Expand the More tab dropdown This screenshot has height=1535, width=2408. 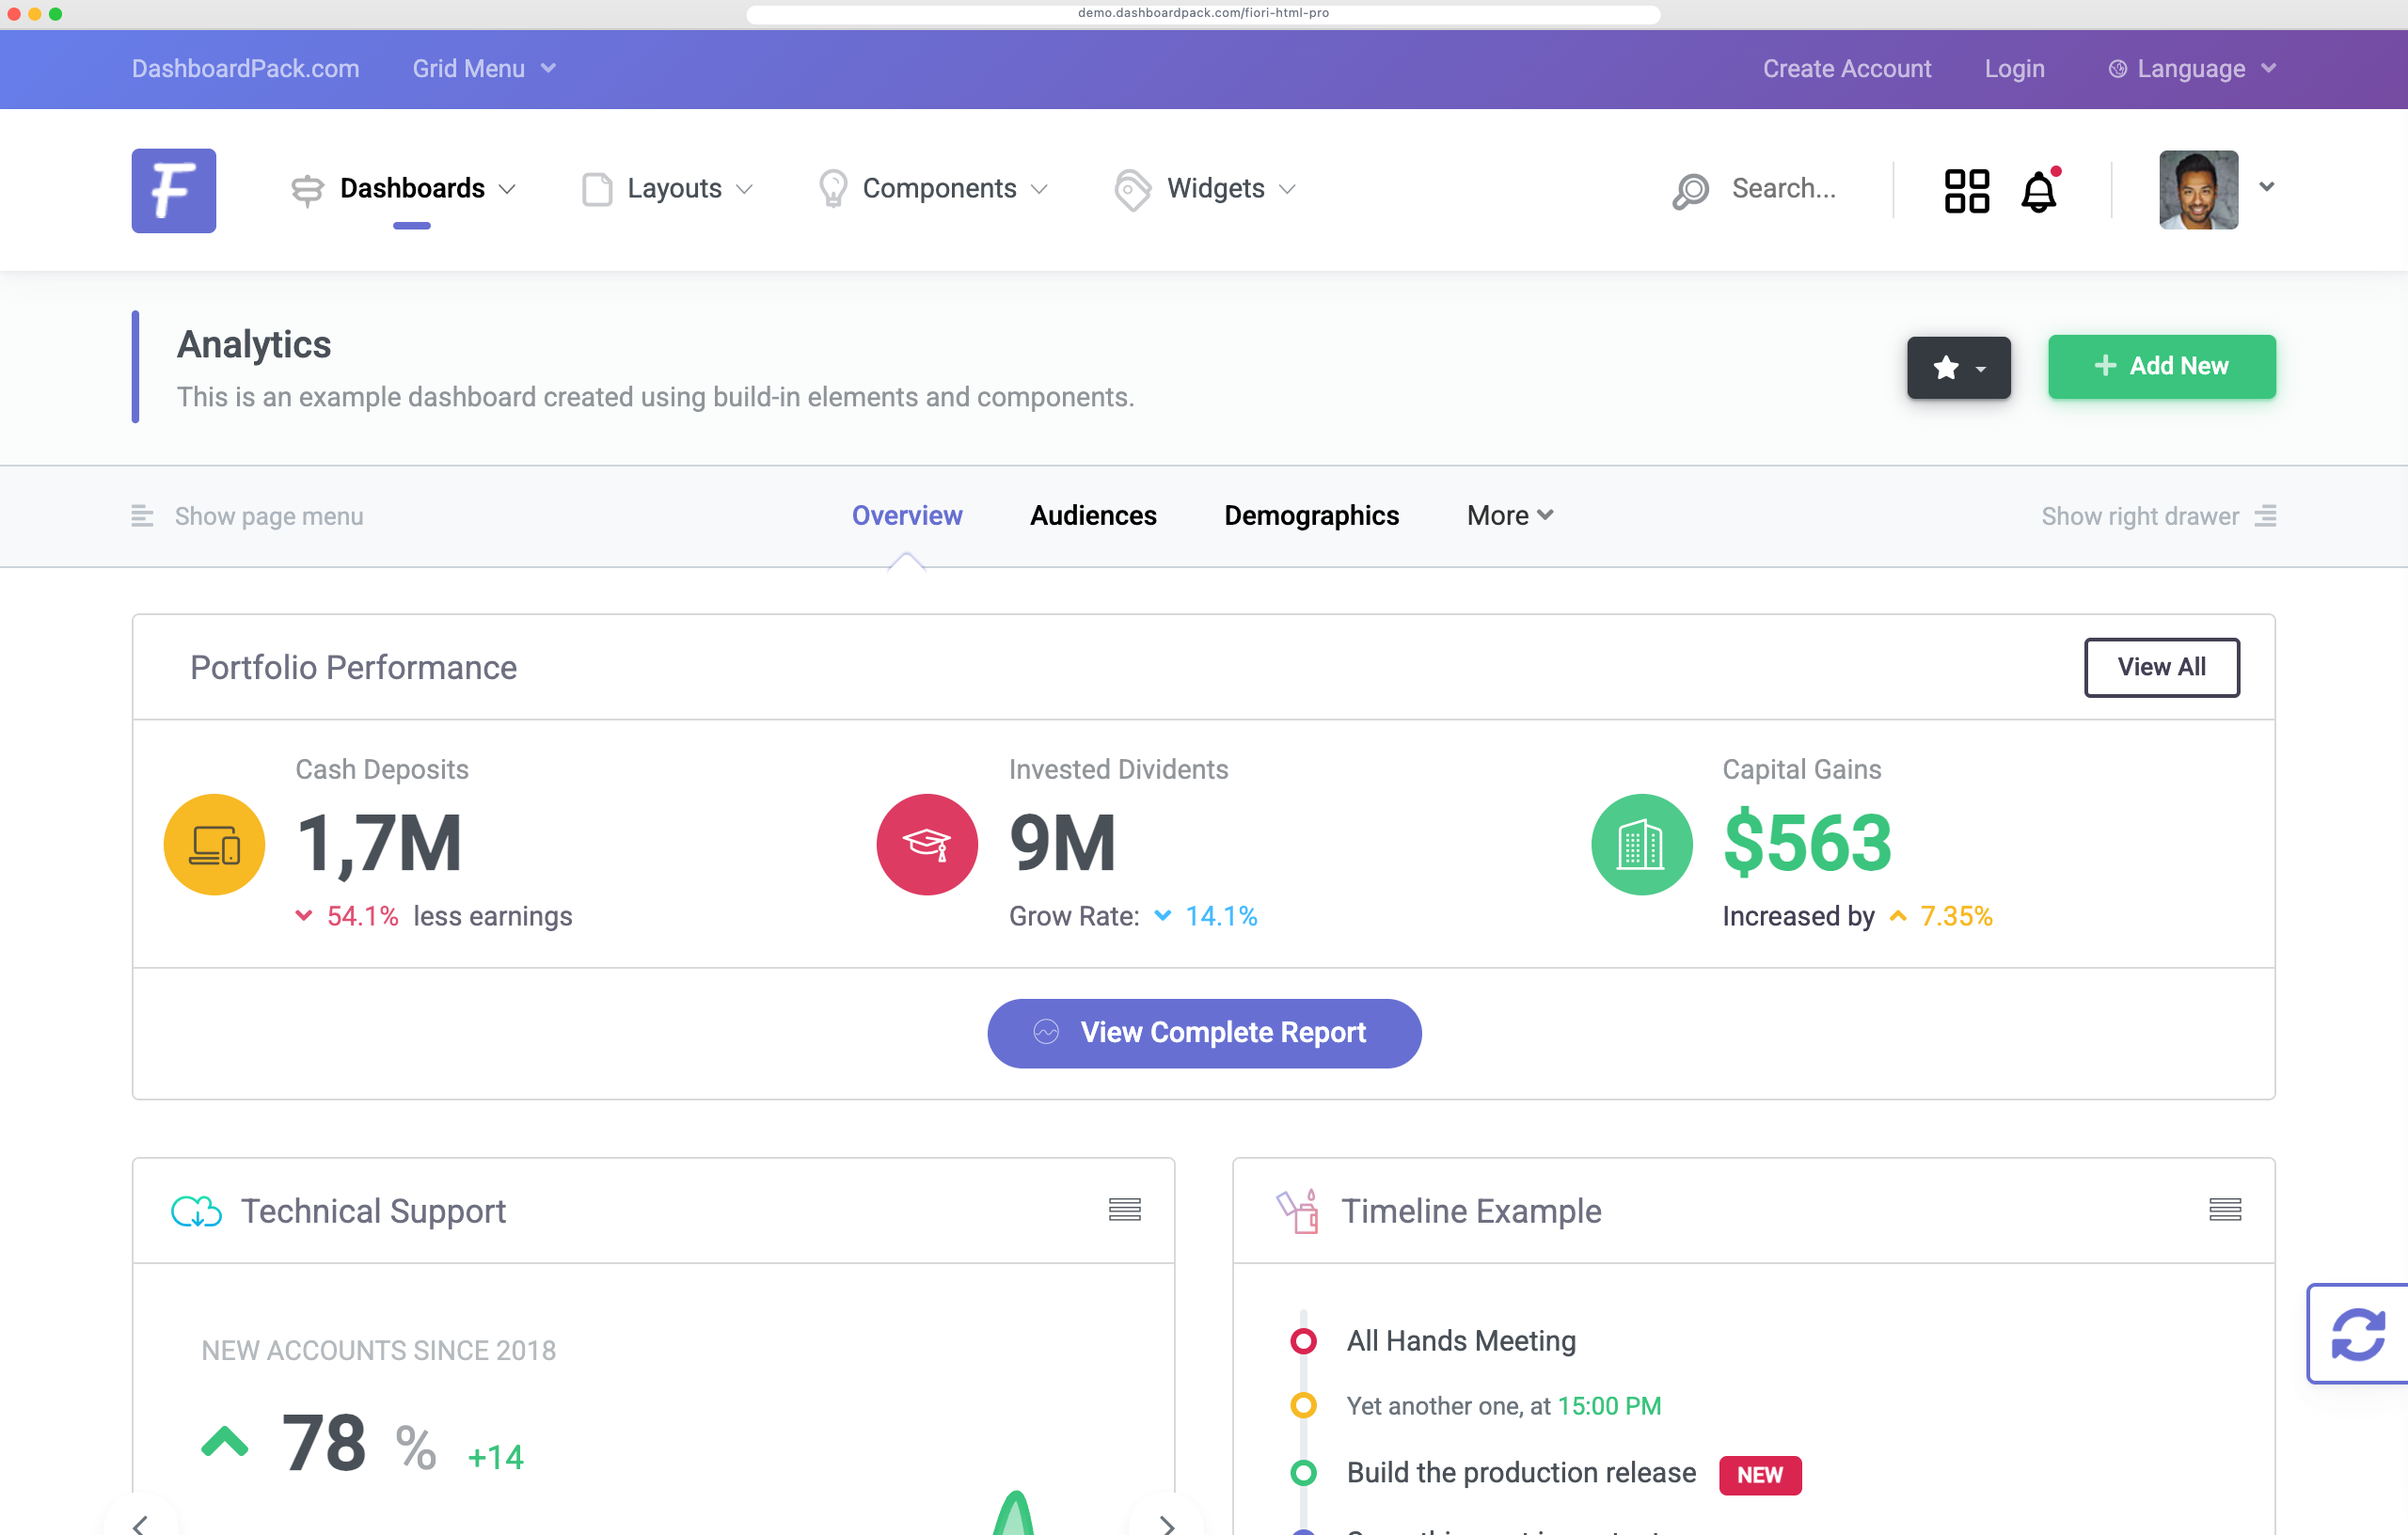(x=1510, y=516)
